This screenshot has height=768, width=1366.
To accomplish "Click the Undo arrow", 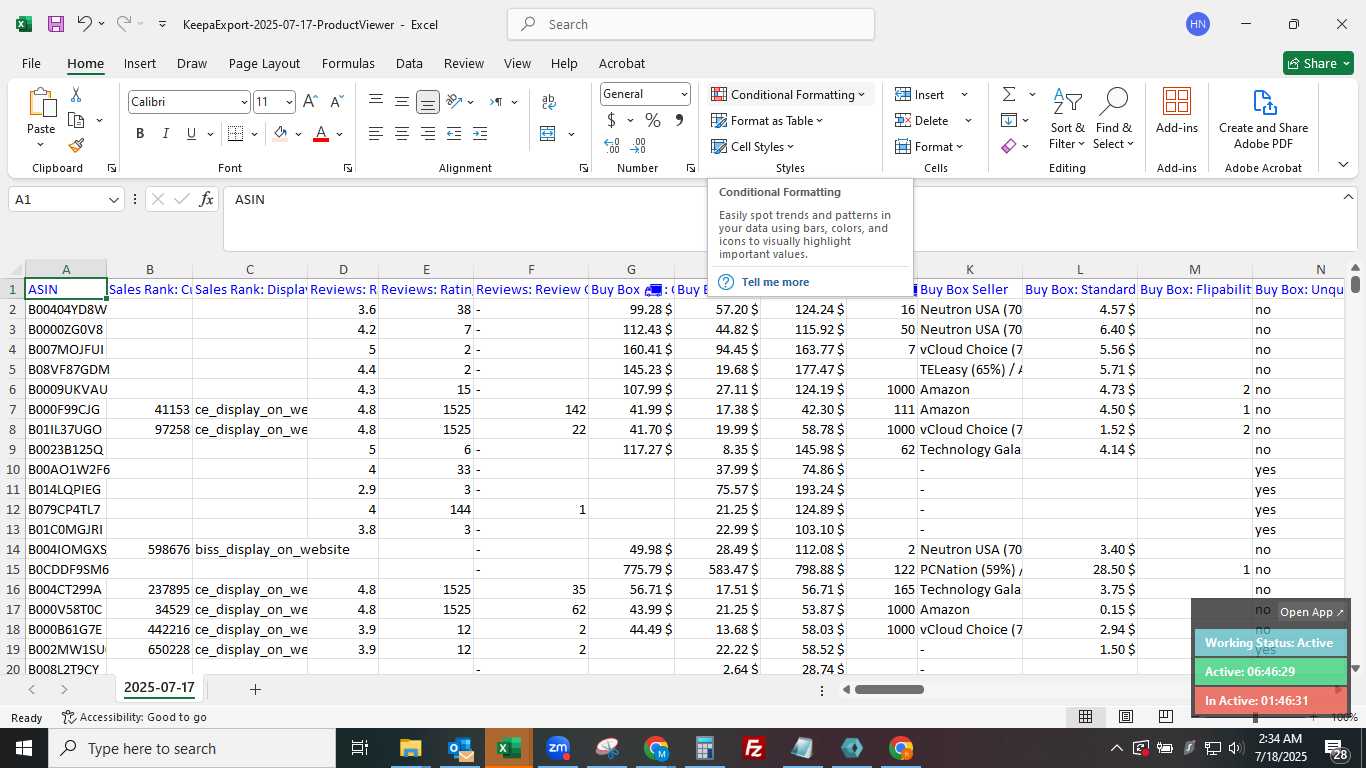I will pos(85,24).
